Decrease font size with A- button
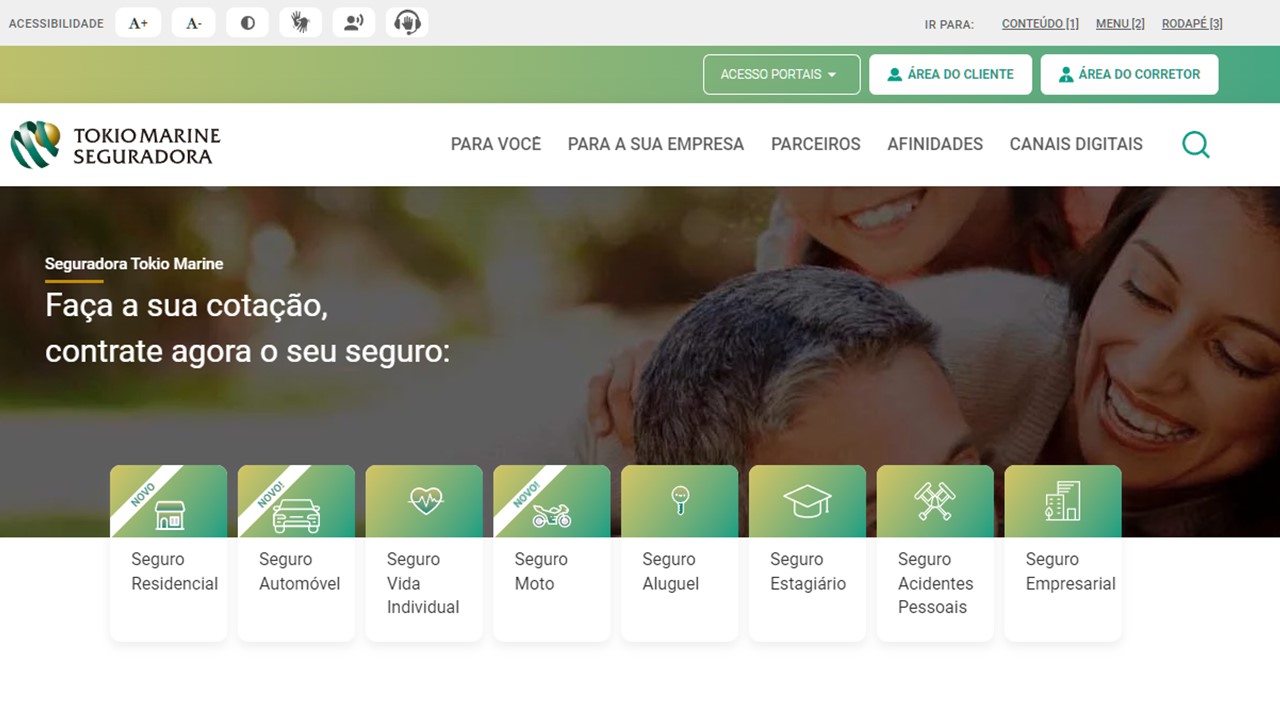 click(194, 23)
